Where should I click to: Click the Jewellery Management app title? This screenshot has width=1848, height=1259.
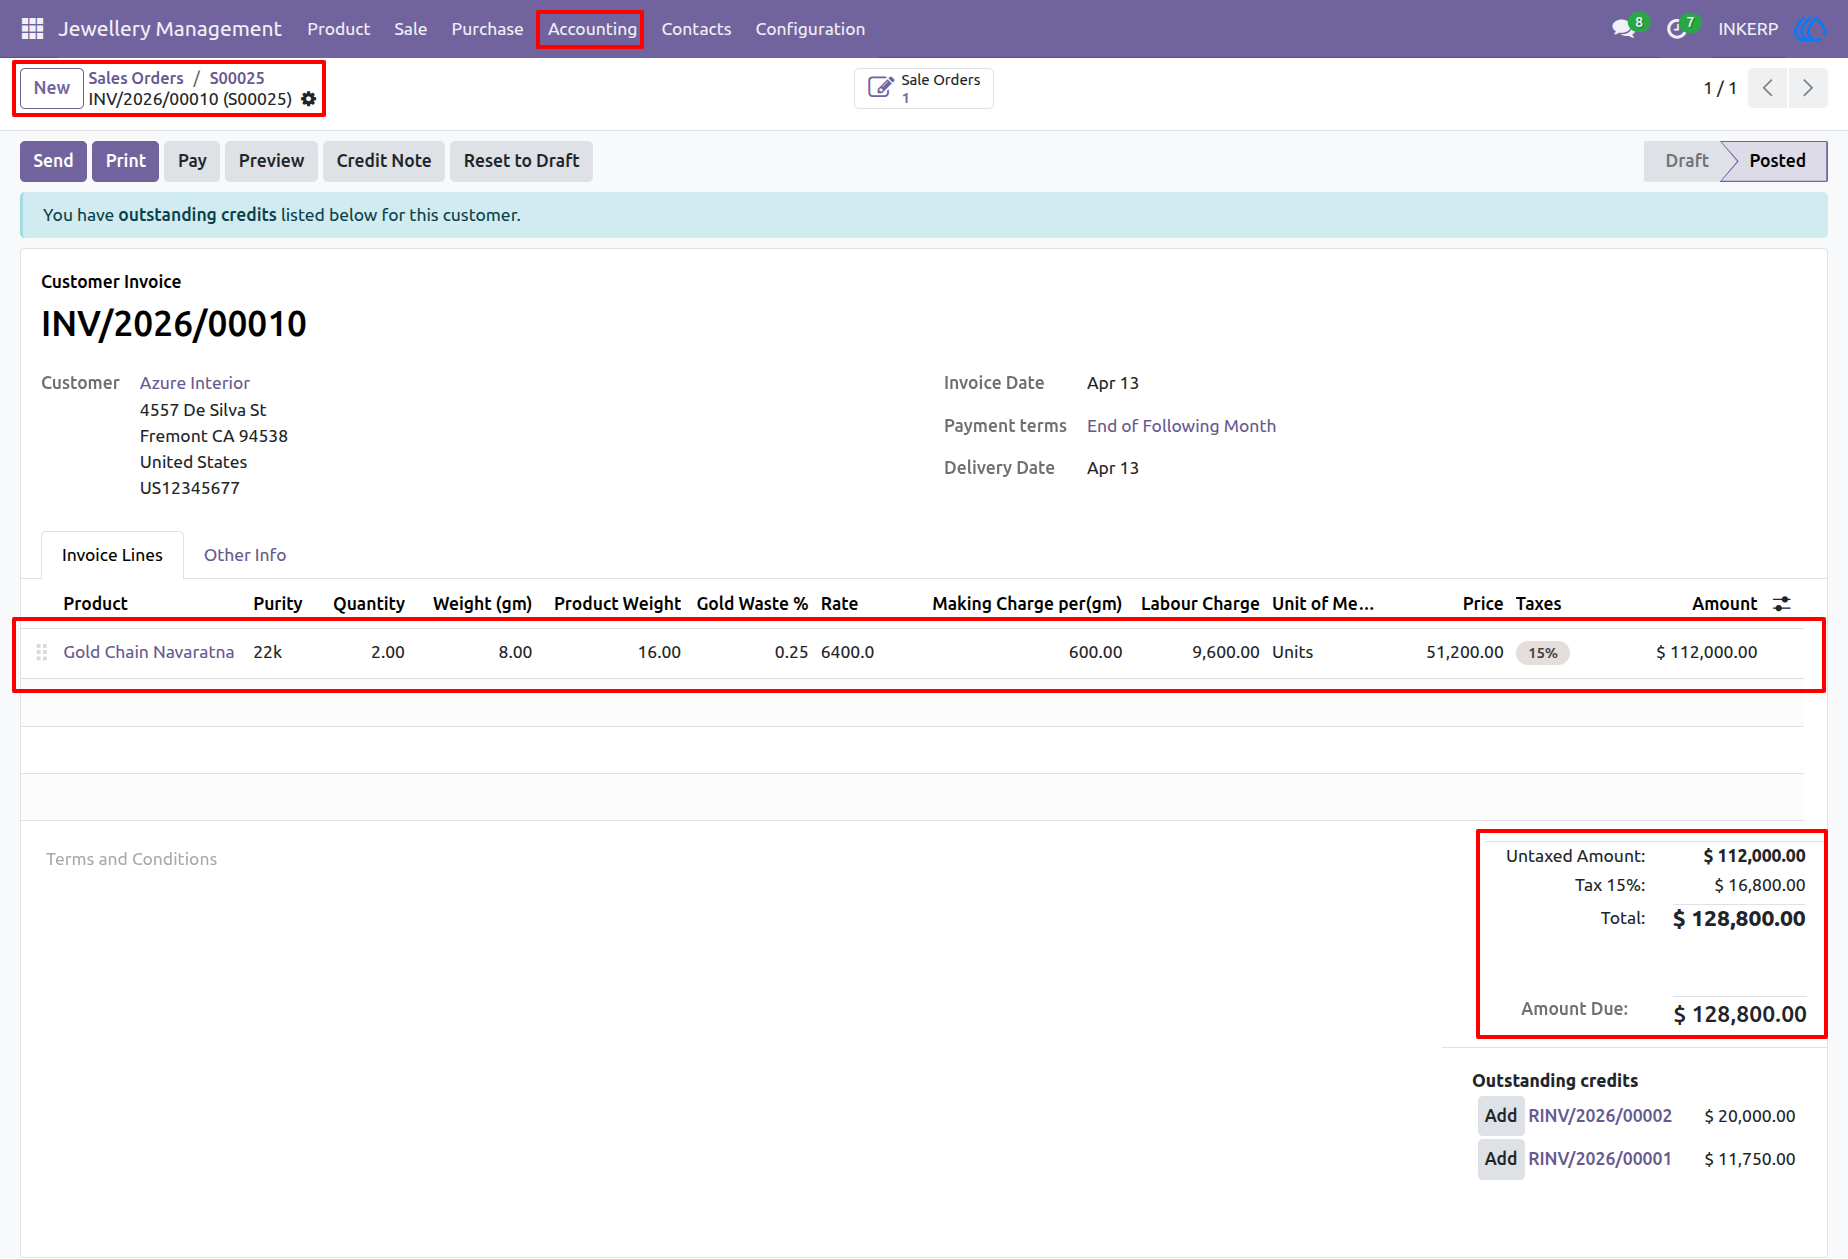170,29
